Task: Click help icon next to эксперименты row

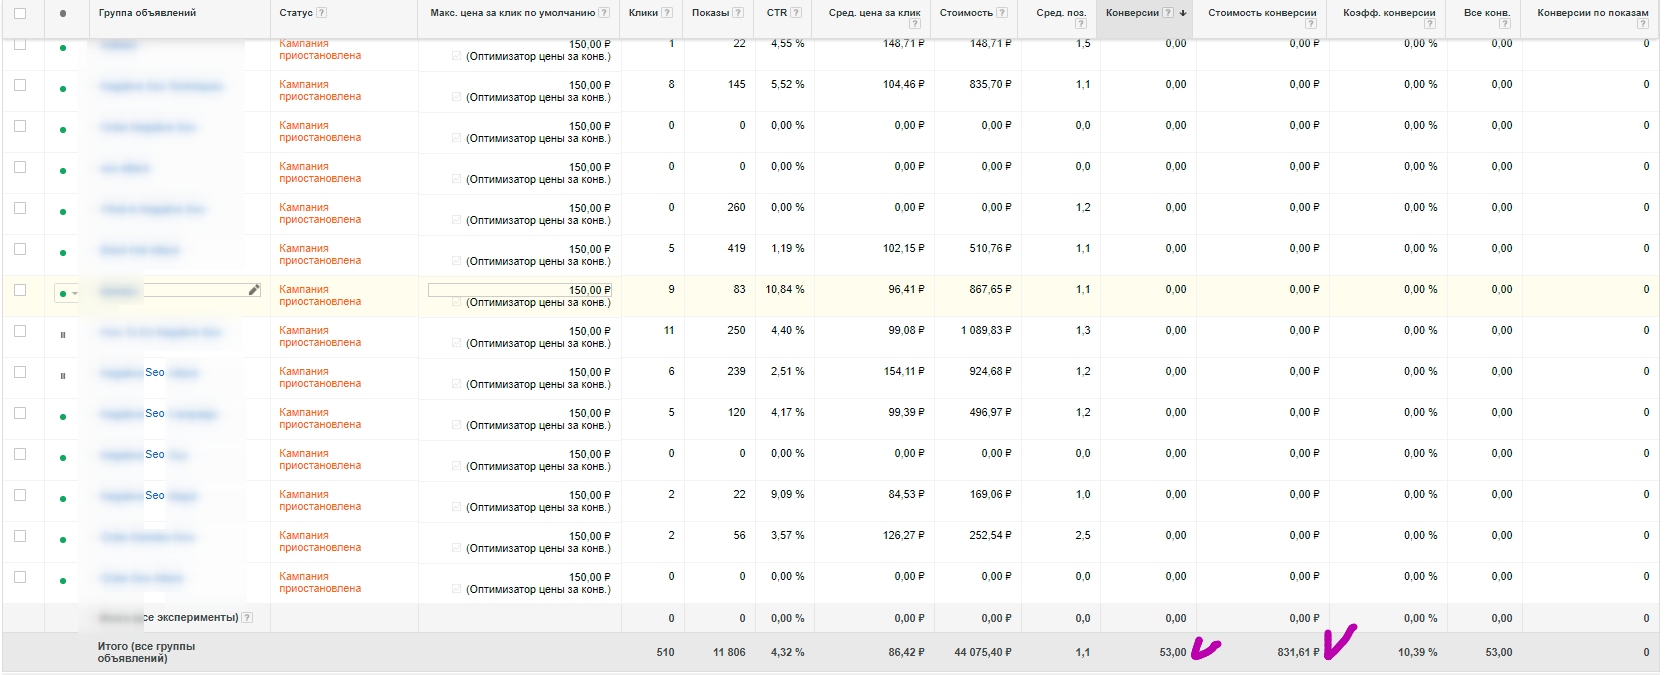Action: [x=247, y=618]
